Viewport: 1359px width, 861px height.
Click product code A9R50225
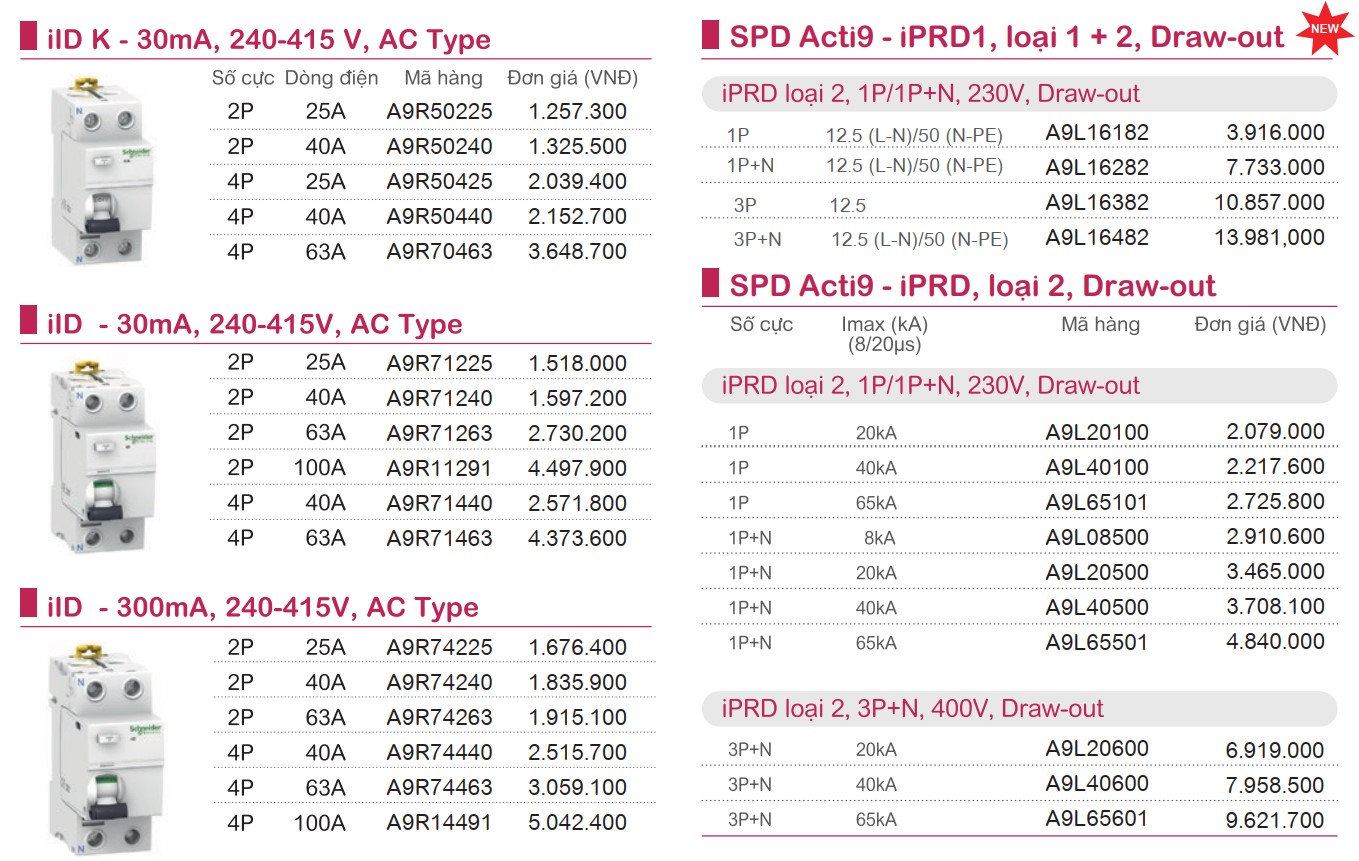pos(440,112)
